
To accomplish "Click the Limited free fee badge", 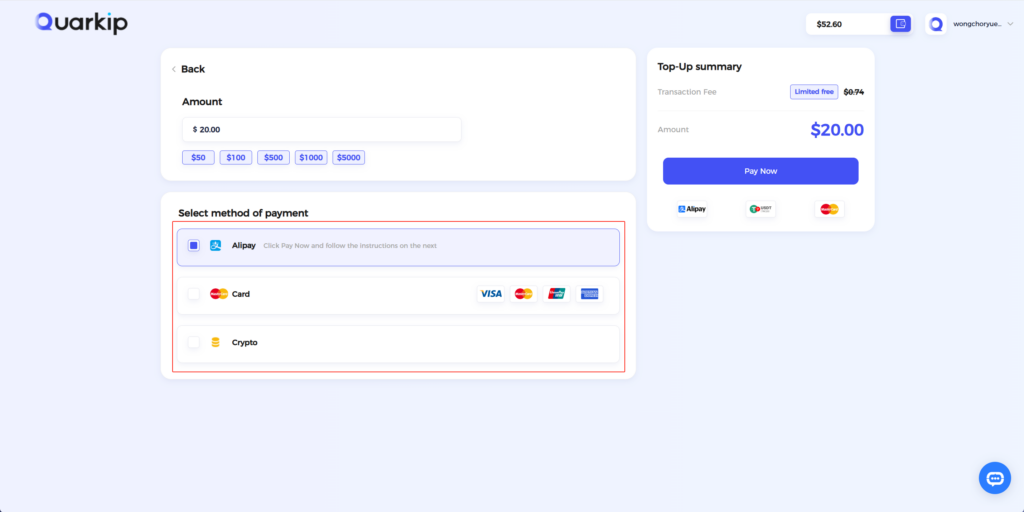I will pyautogui.click(x=814, y=92).
